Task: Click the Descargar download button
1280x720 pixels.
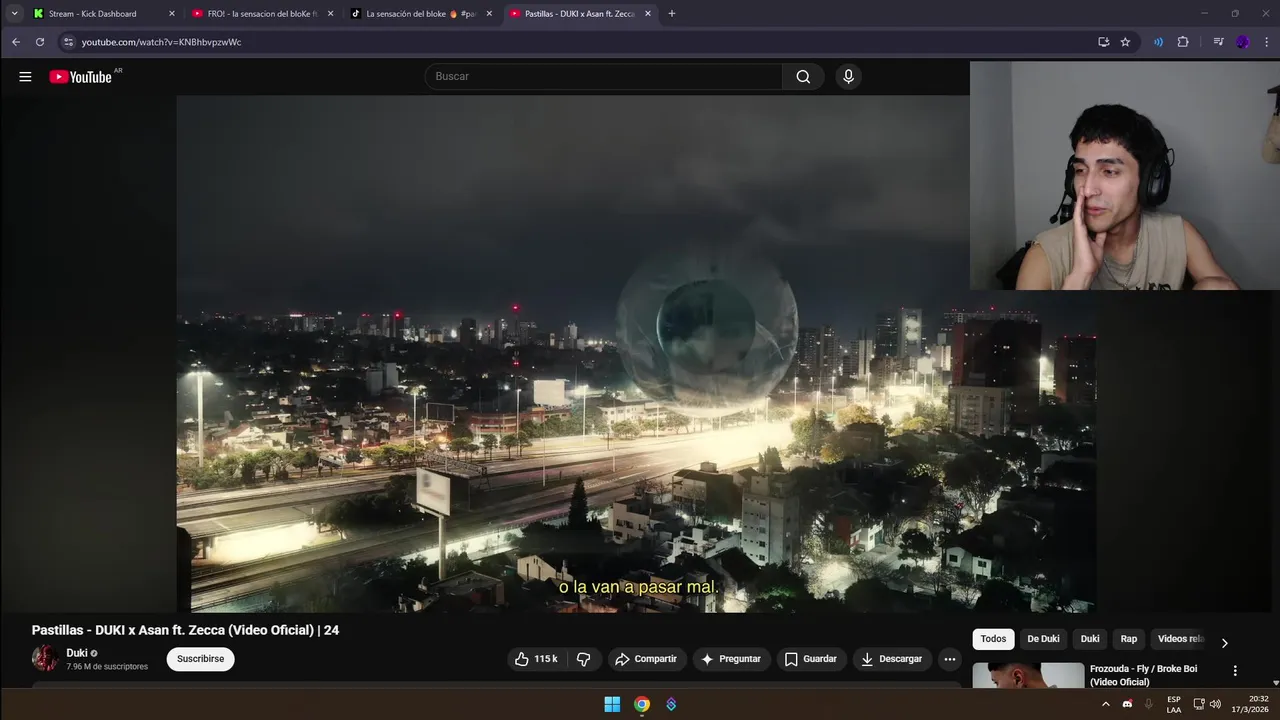Action: click(x=892, y=659)
